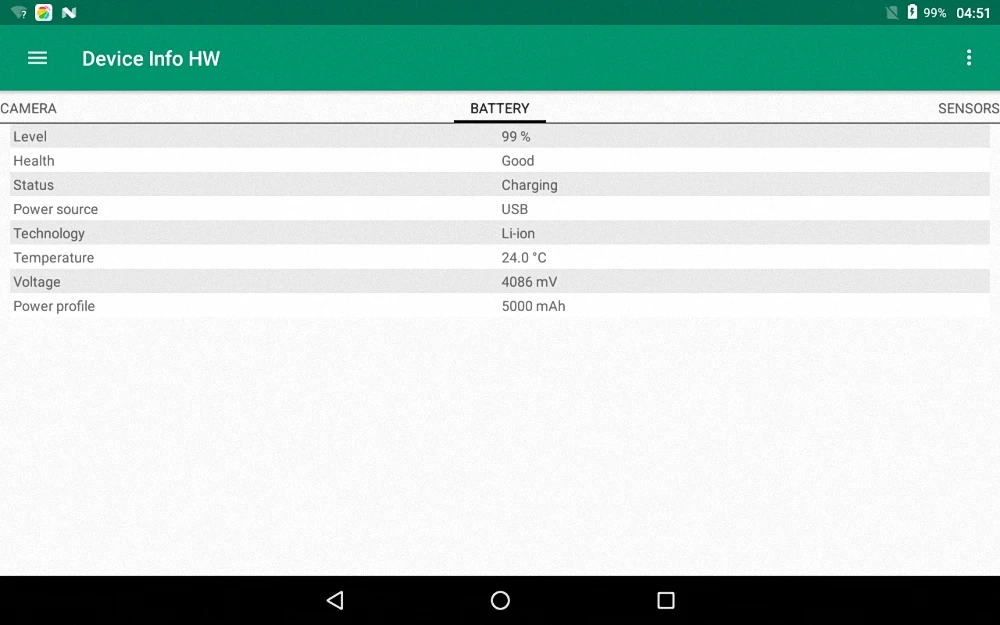Tap the Level row label
The width and height of the screenshot is (1000, 625).
pyautogui.click(x=30, y=136)
